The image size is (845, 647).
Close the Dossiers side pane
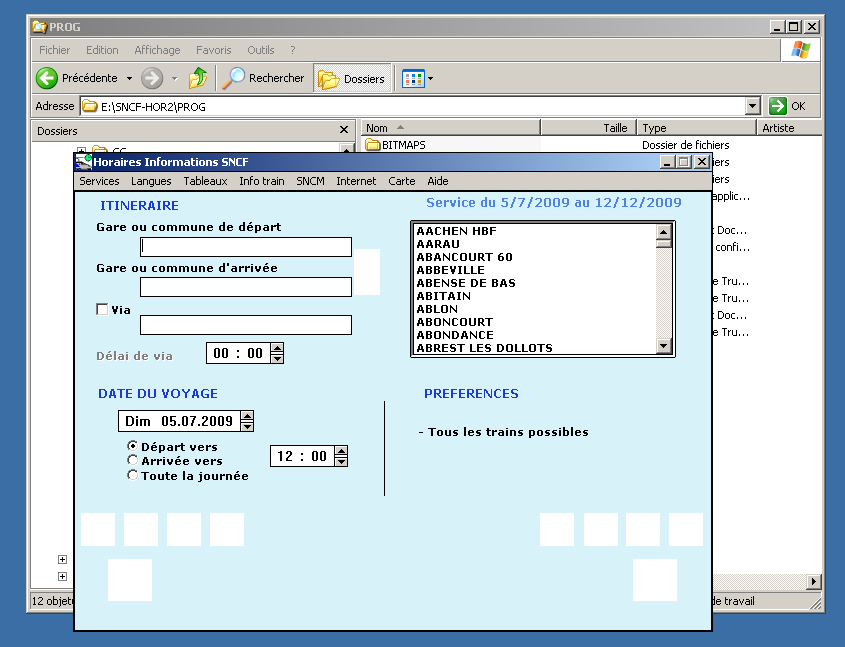(344, 130)
